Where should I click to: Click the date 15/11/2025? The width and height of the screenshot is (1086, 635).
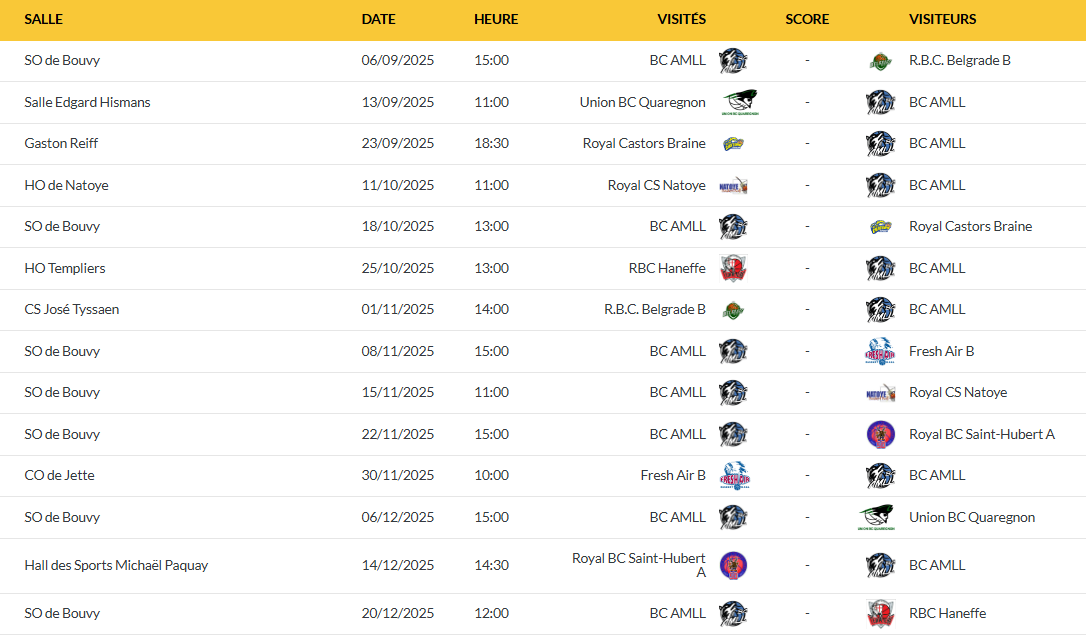coord(398,393)
